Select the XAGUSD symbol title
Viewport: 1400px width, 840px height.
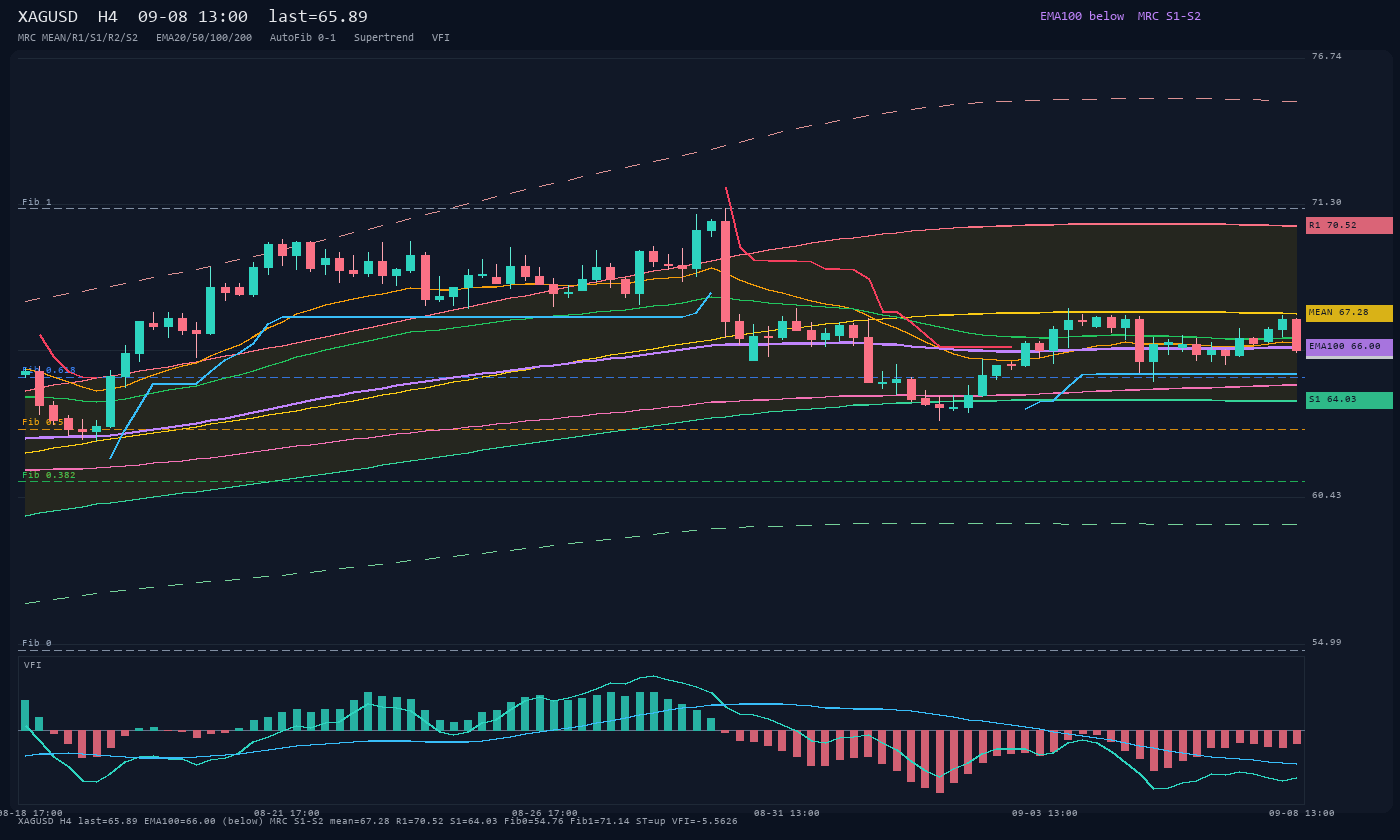click(50, 17)
